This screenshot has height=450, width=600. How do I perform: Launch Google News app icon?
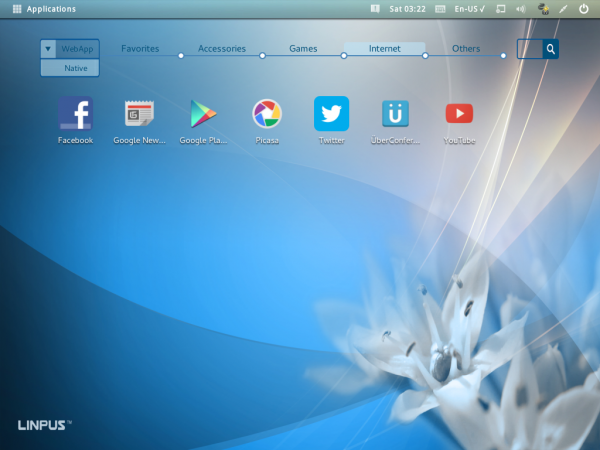pos(139,113)
